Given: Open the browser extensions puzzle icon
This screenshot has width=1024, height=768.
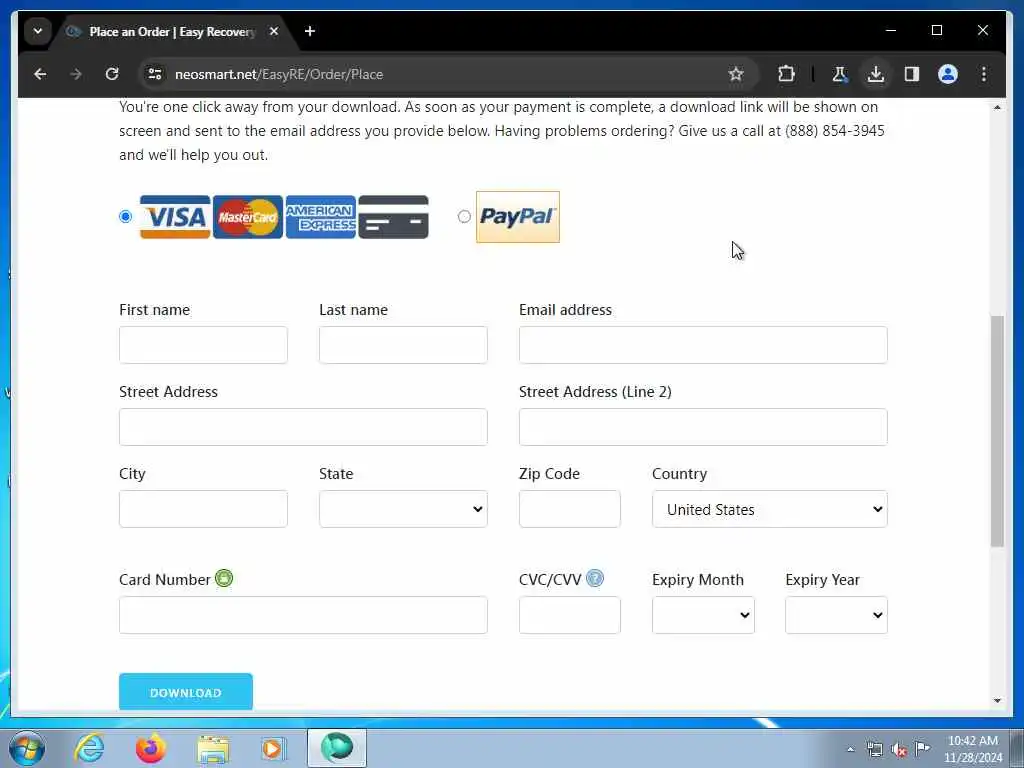Looking at the screenshot, I should (786, 74).
